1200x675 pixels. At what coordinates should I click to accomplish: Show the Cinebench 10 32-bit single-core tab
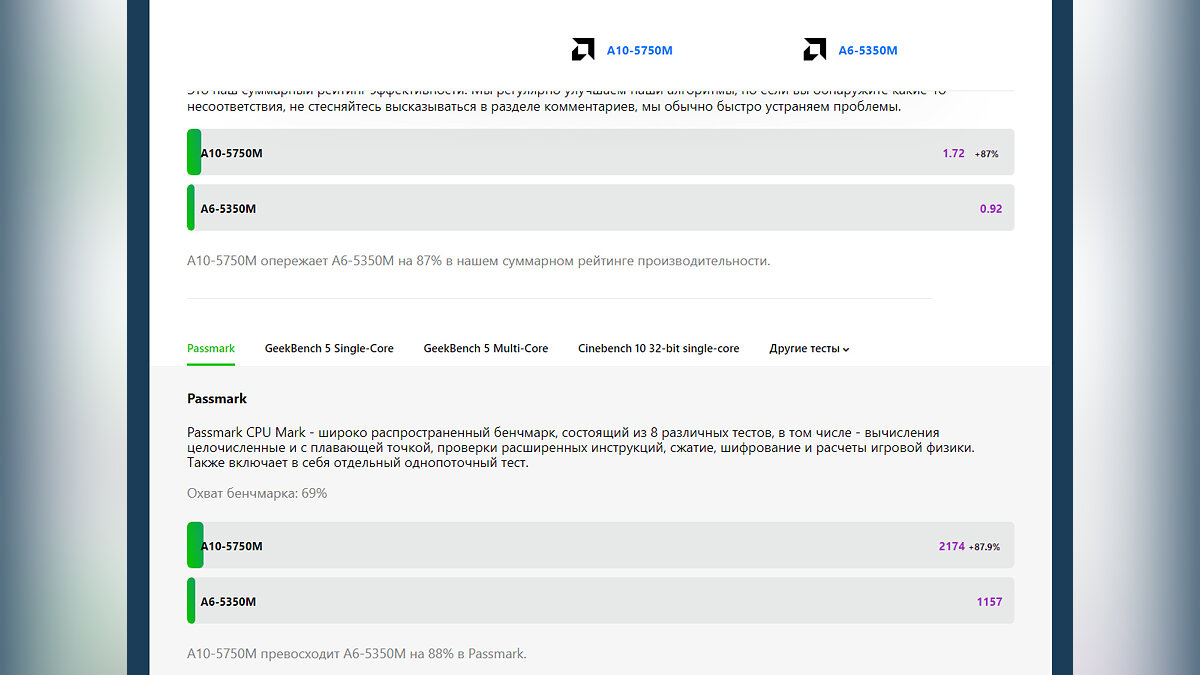click(x=658, y=349)
